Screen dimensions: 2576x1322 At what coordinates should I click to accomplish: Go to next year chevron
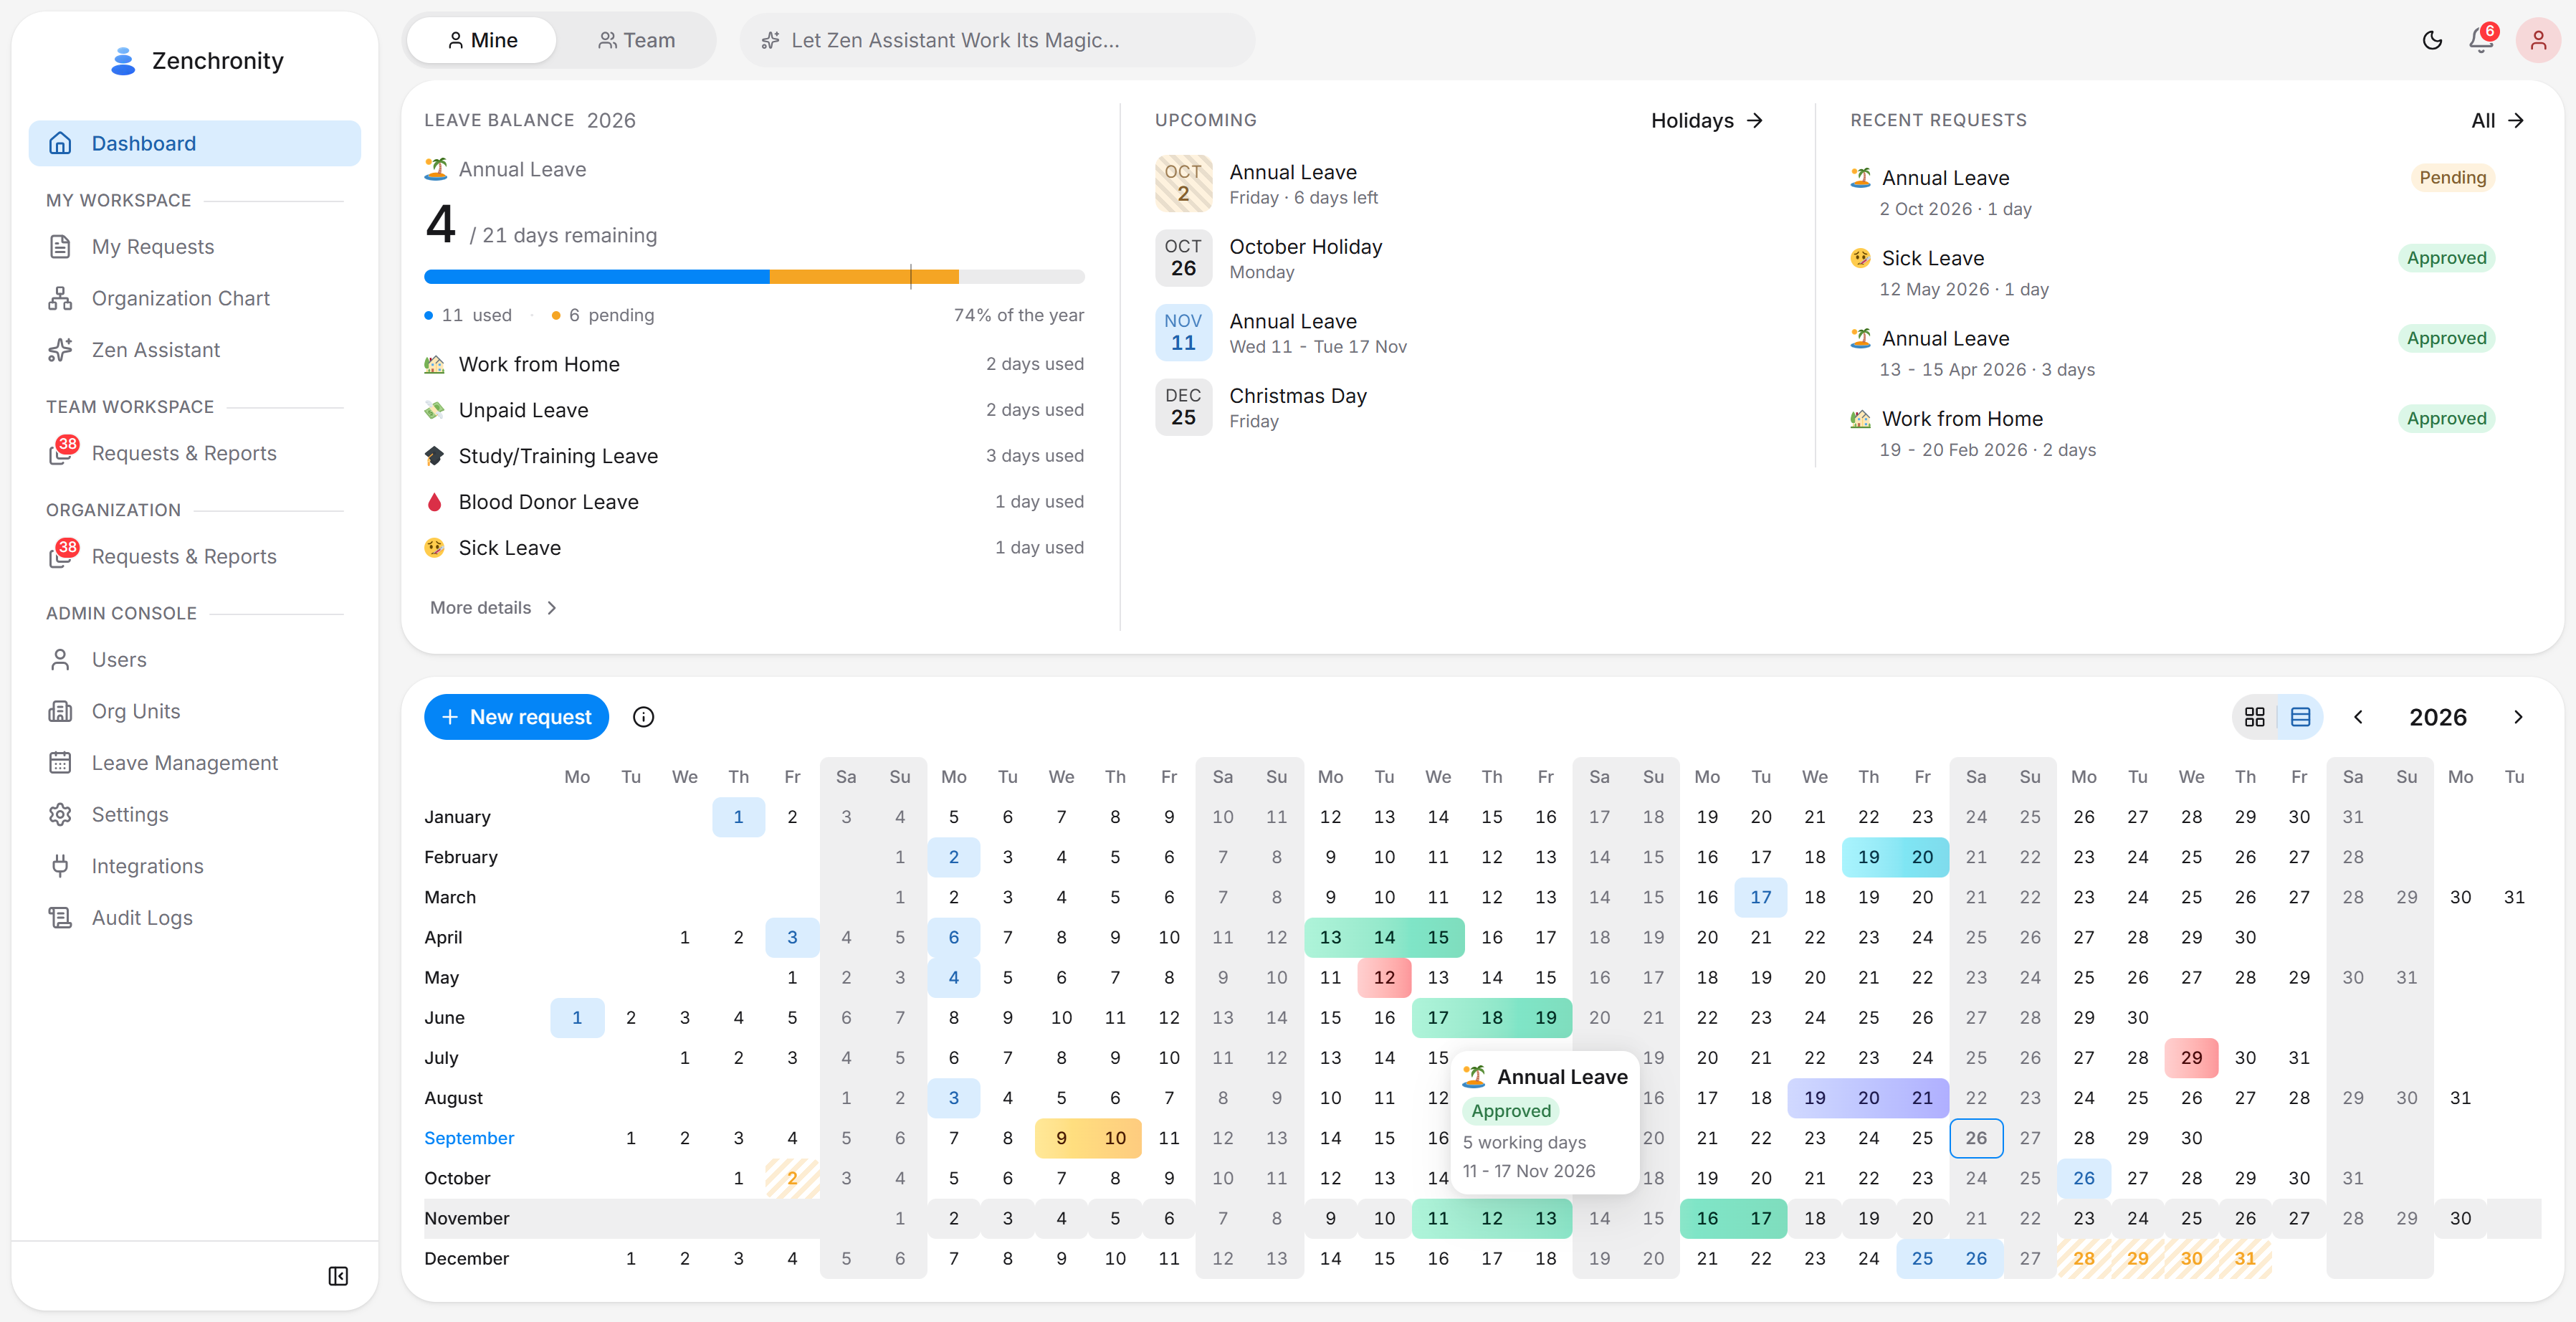pos(2517,717)
